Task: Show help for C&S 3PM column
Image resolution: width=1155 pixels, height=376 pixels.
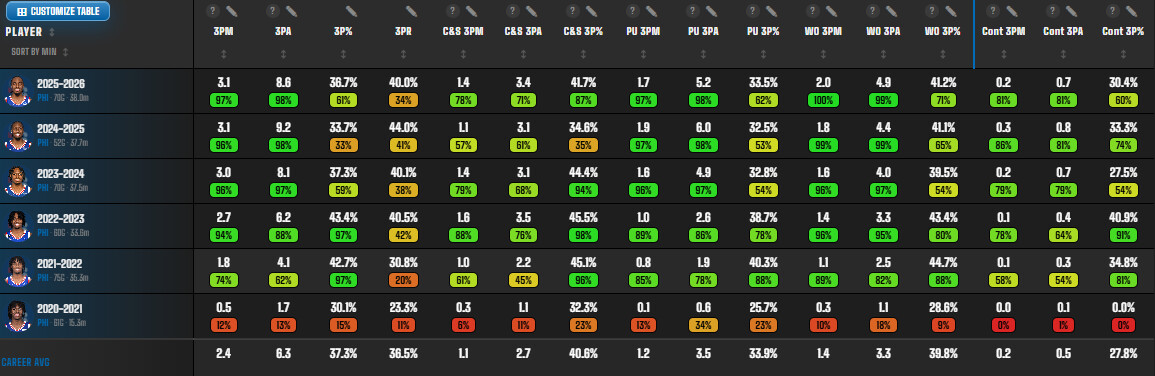Action: [453, 11]
